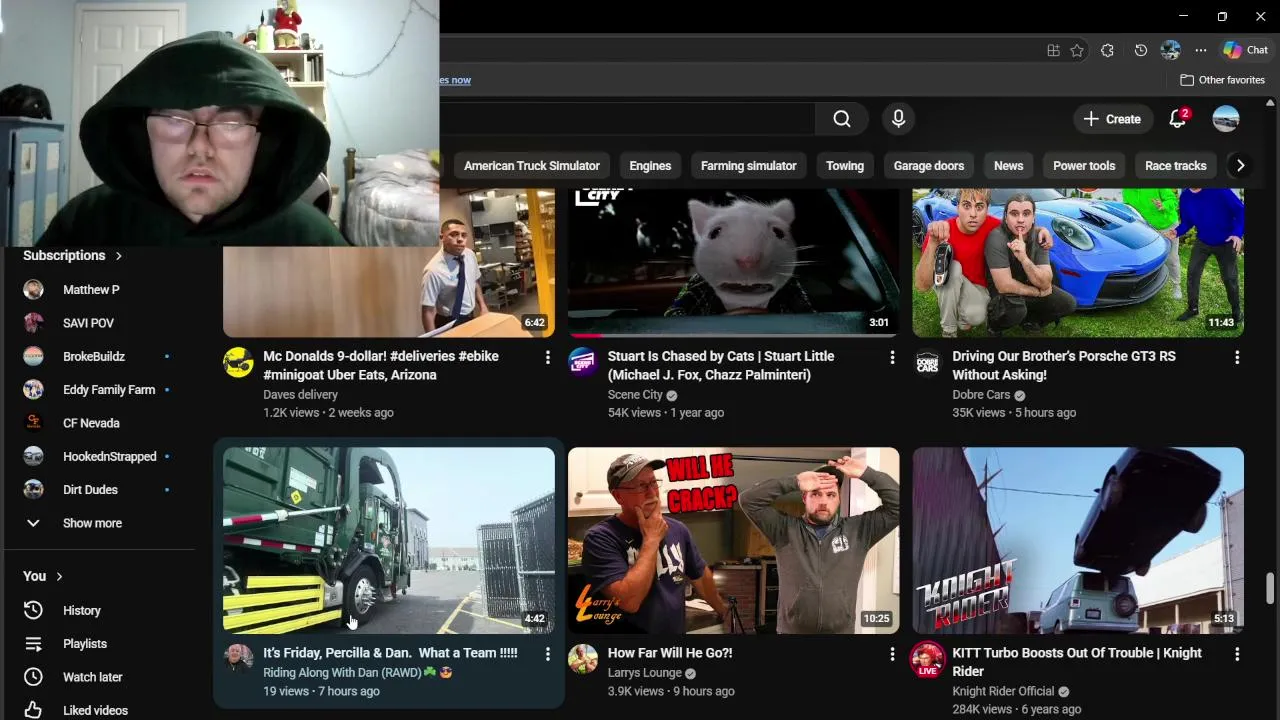
Task: Open Porsche GT3 RS video thumbnail
Action: click(1078, 263)
